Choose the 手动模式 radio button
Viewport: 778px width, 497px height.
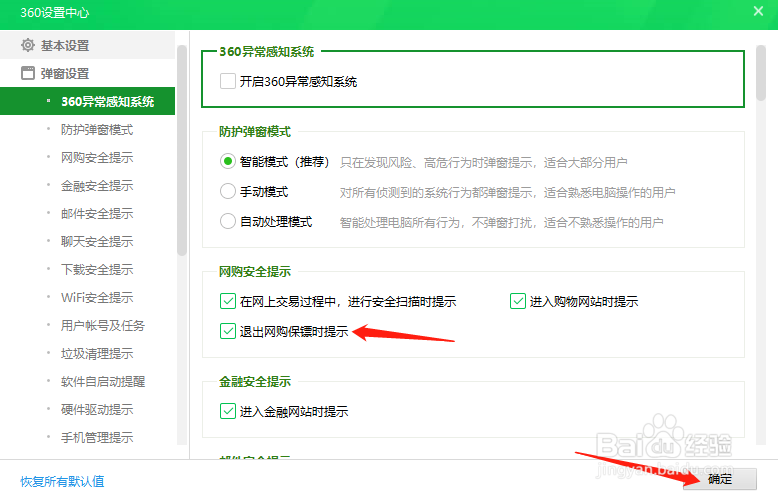(x=228, y=191)
